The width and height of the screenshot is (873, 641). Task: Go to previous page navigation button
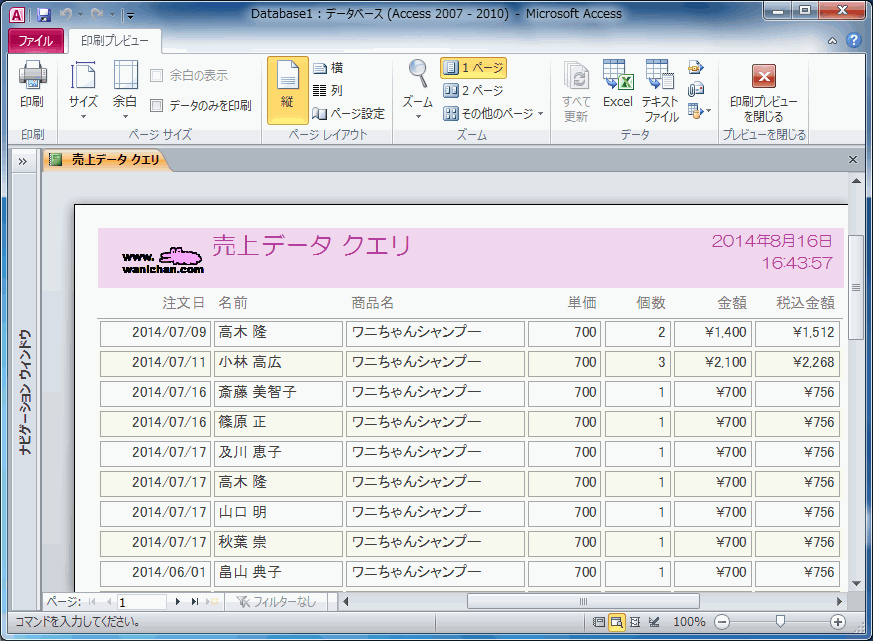[x=109, y=601]
